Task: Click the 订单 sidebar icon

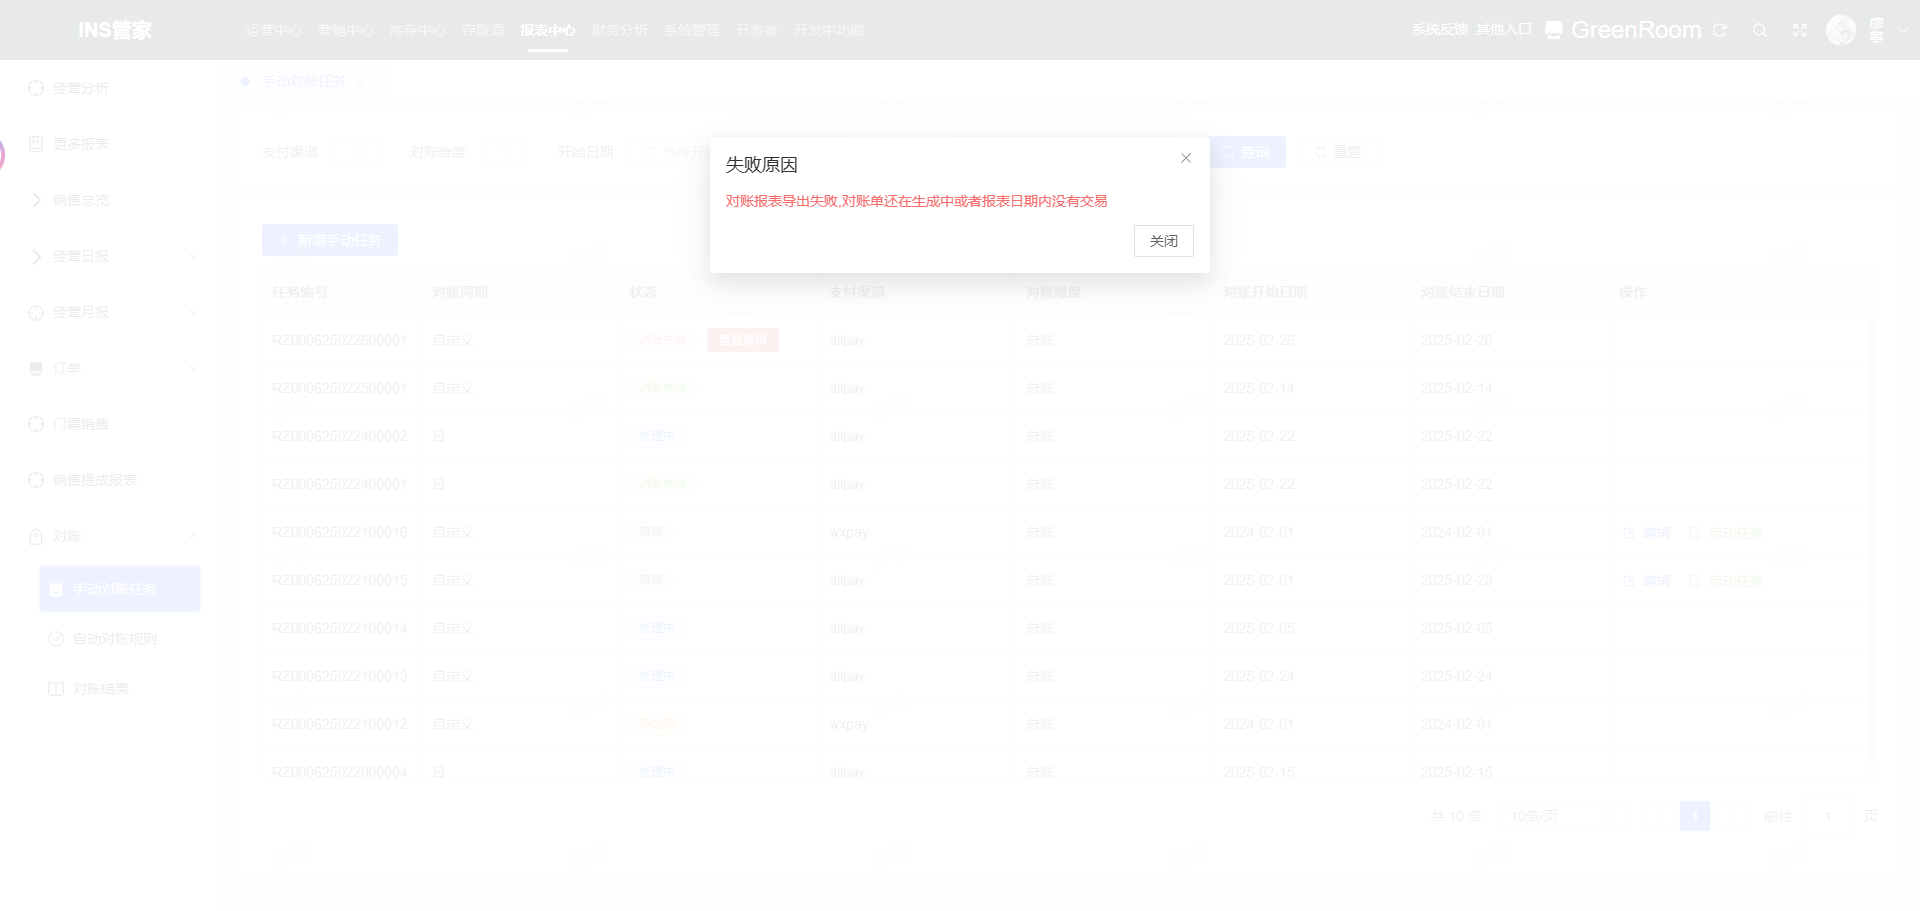Action: (36, 368)
